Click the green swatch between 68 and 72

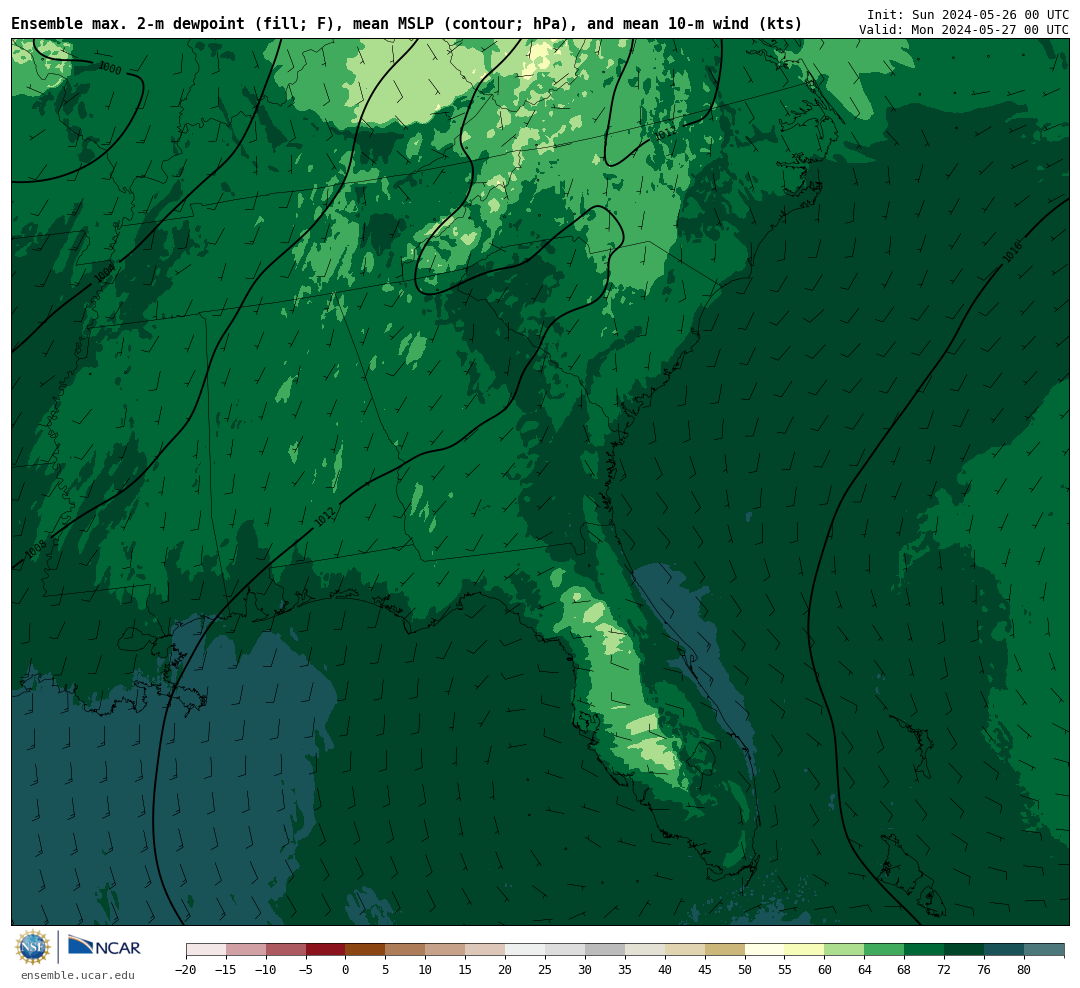924,950
